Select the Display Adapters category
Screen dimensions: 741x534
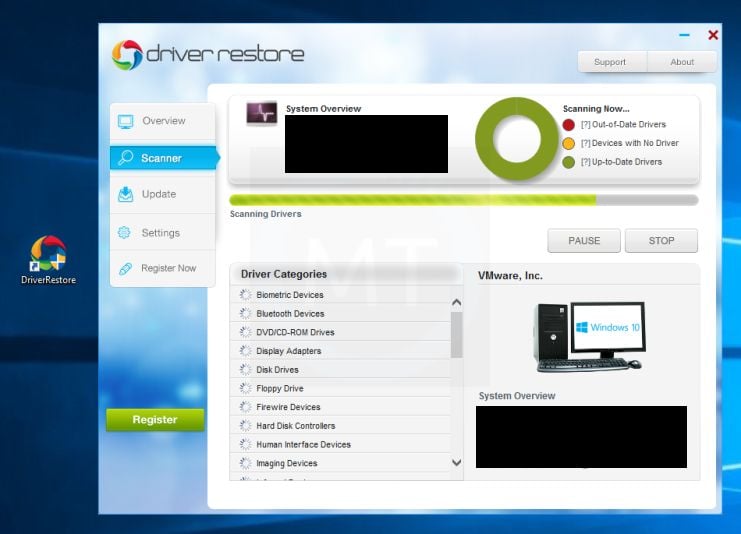click(x=340, y=351)
